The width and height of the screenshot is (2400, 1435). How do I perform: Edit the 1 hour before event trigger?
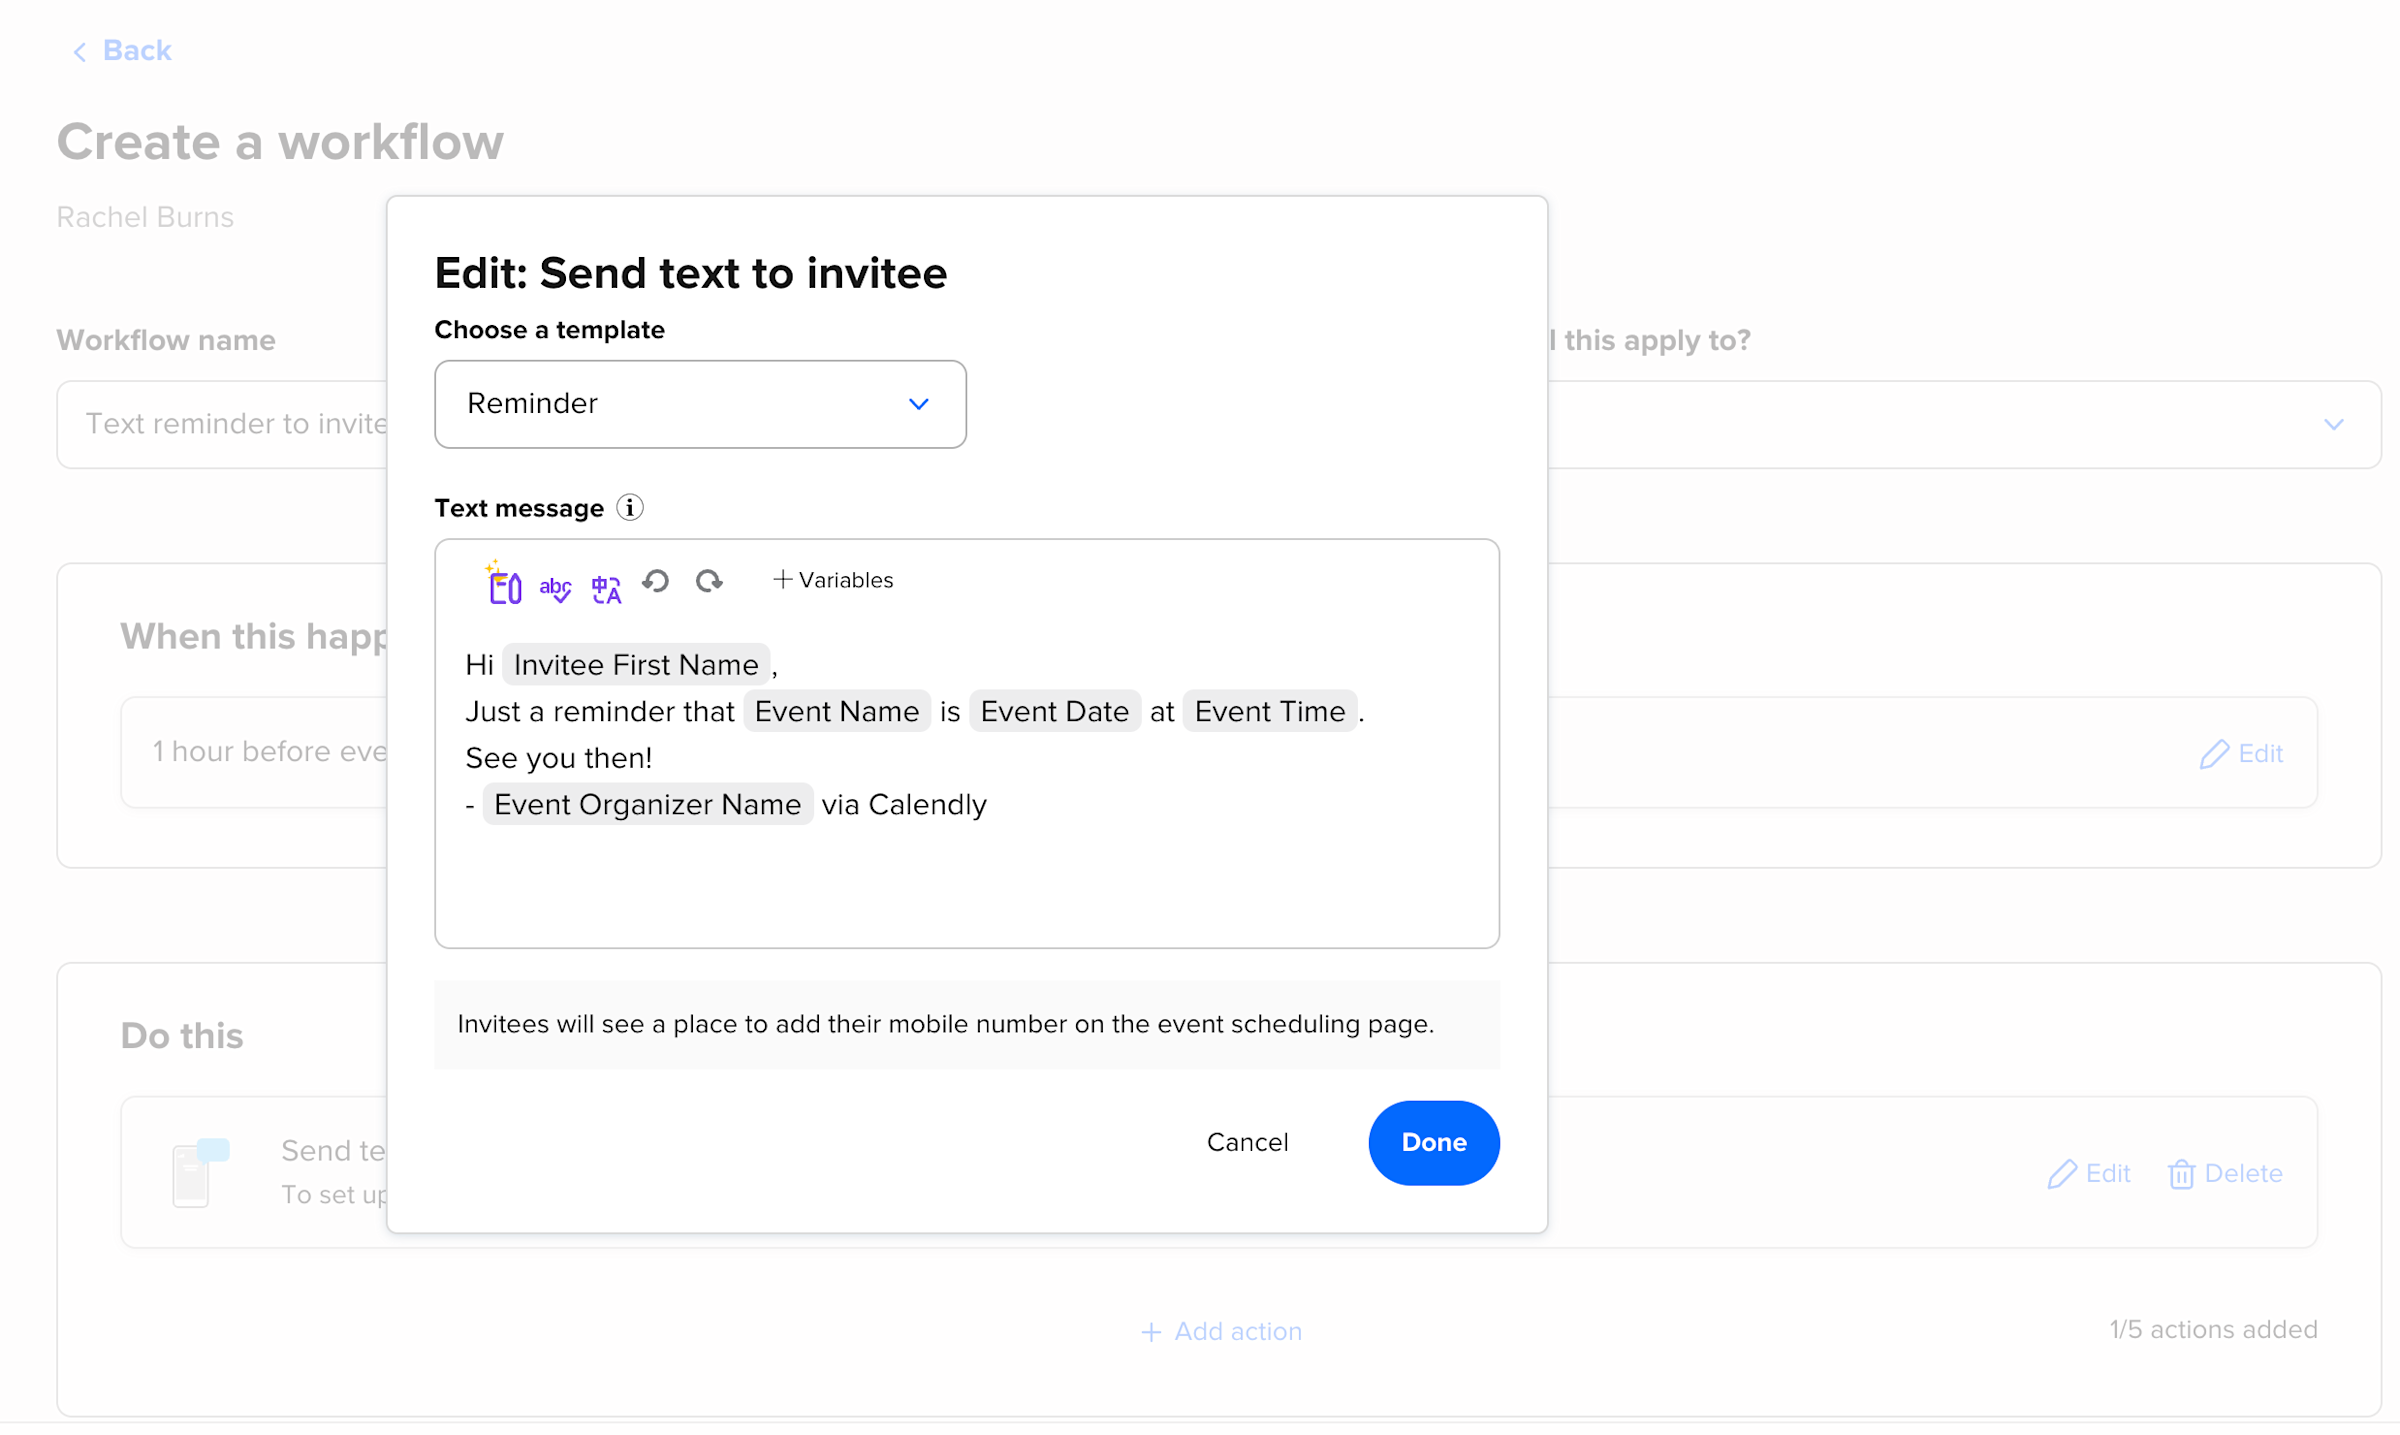[2241, 753]
